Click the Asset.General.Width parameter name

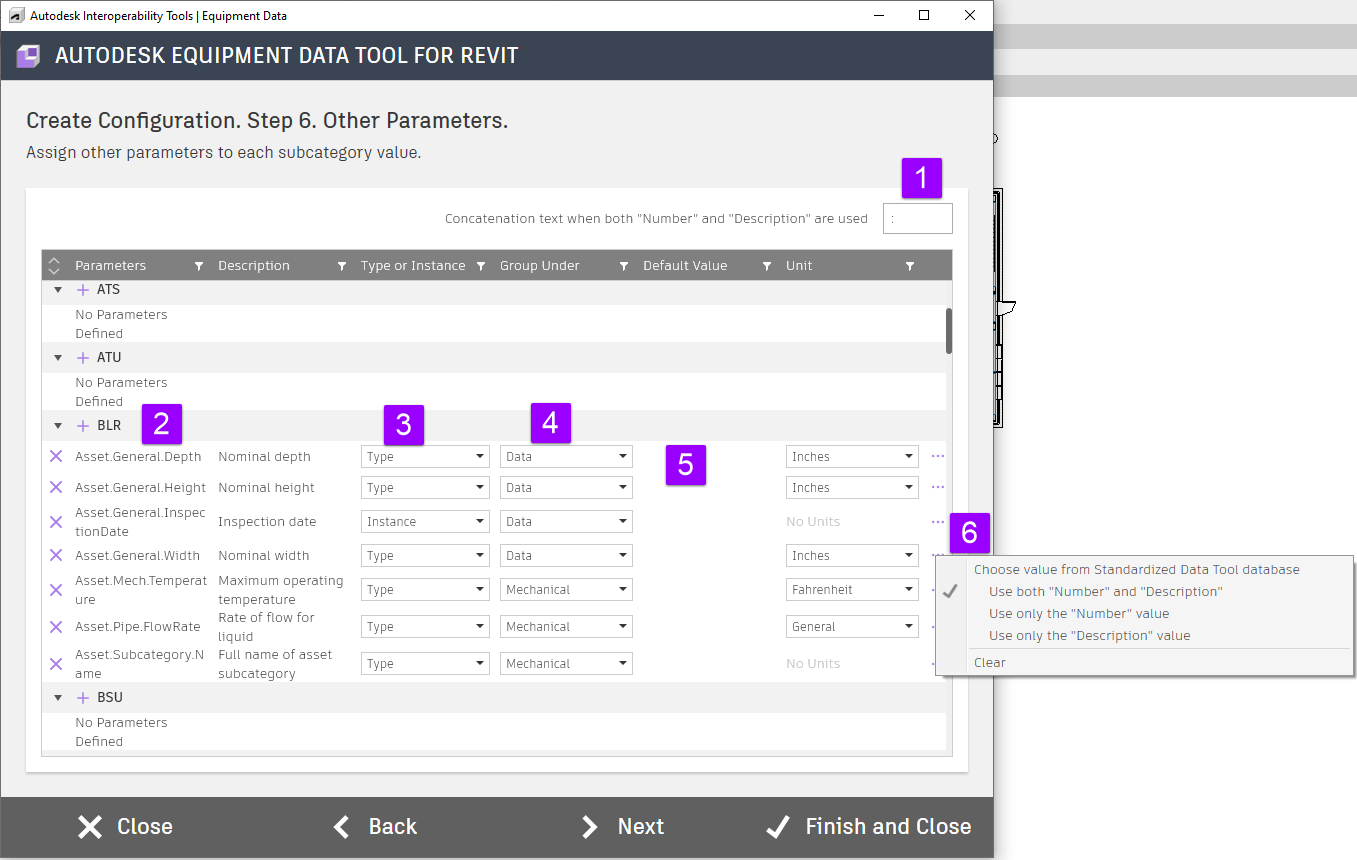point(138,556)
